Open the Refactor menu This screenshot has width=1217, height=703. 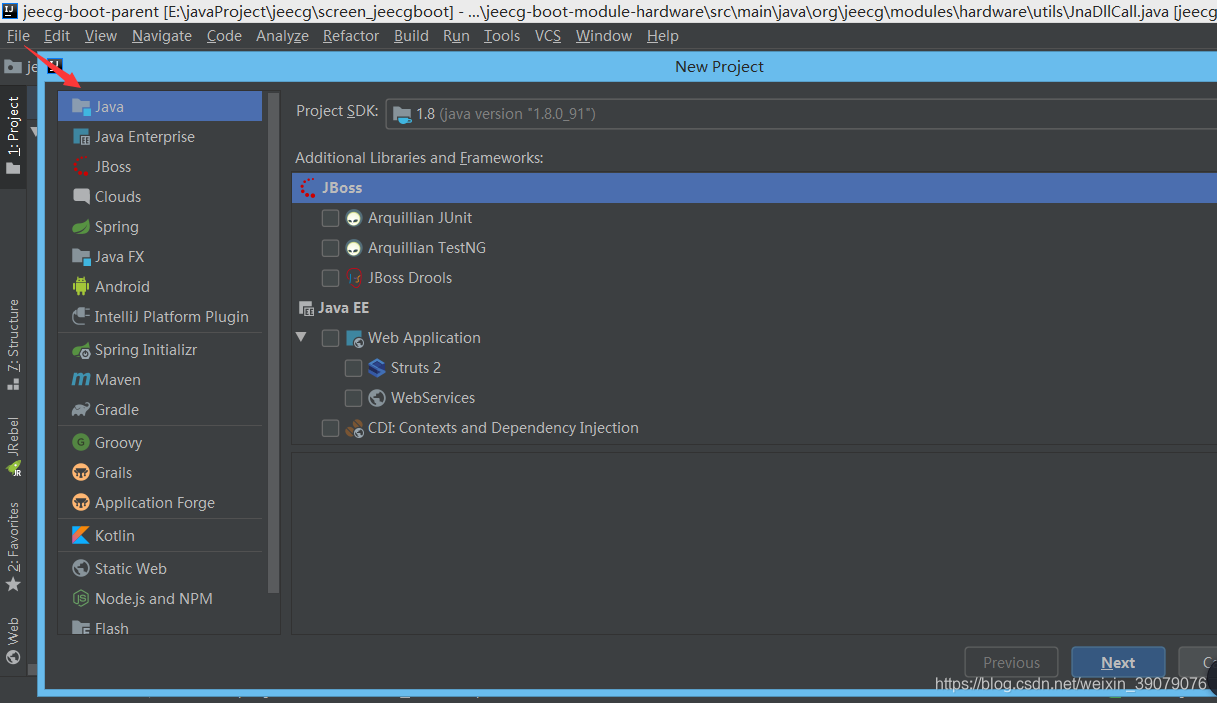(351, 36)
